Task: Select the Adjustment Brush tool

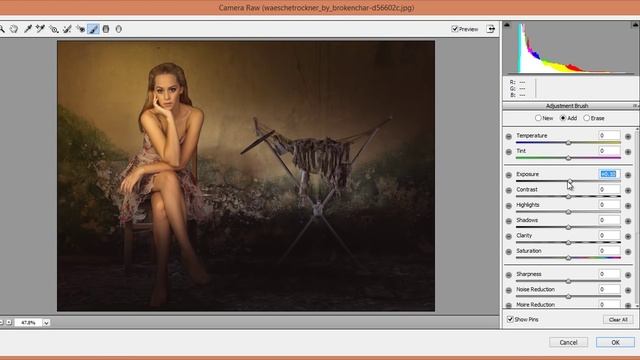Action: 93,29
